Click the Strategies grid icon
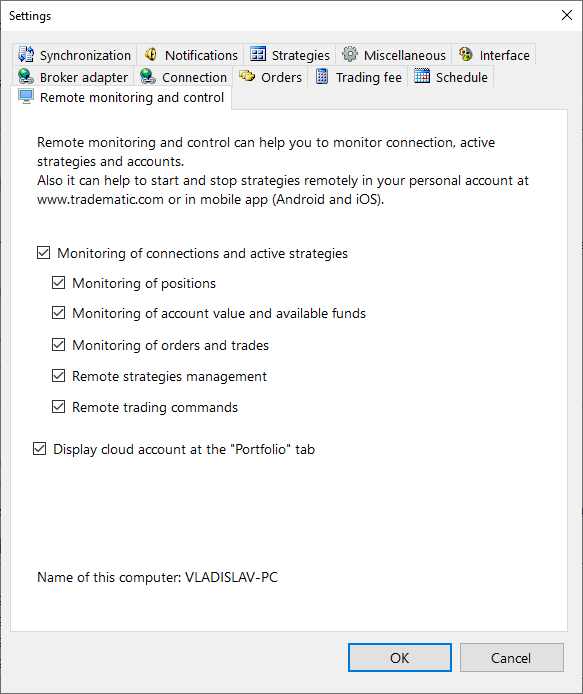583x694 pixels. (258, 54)
